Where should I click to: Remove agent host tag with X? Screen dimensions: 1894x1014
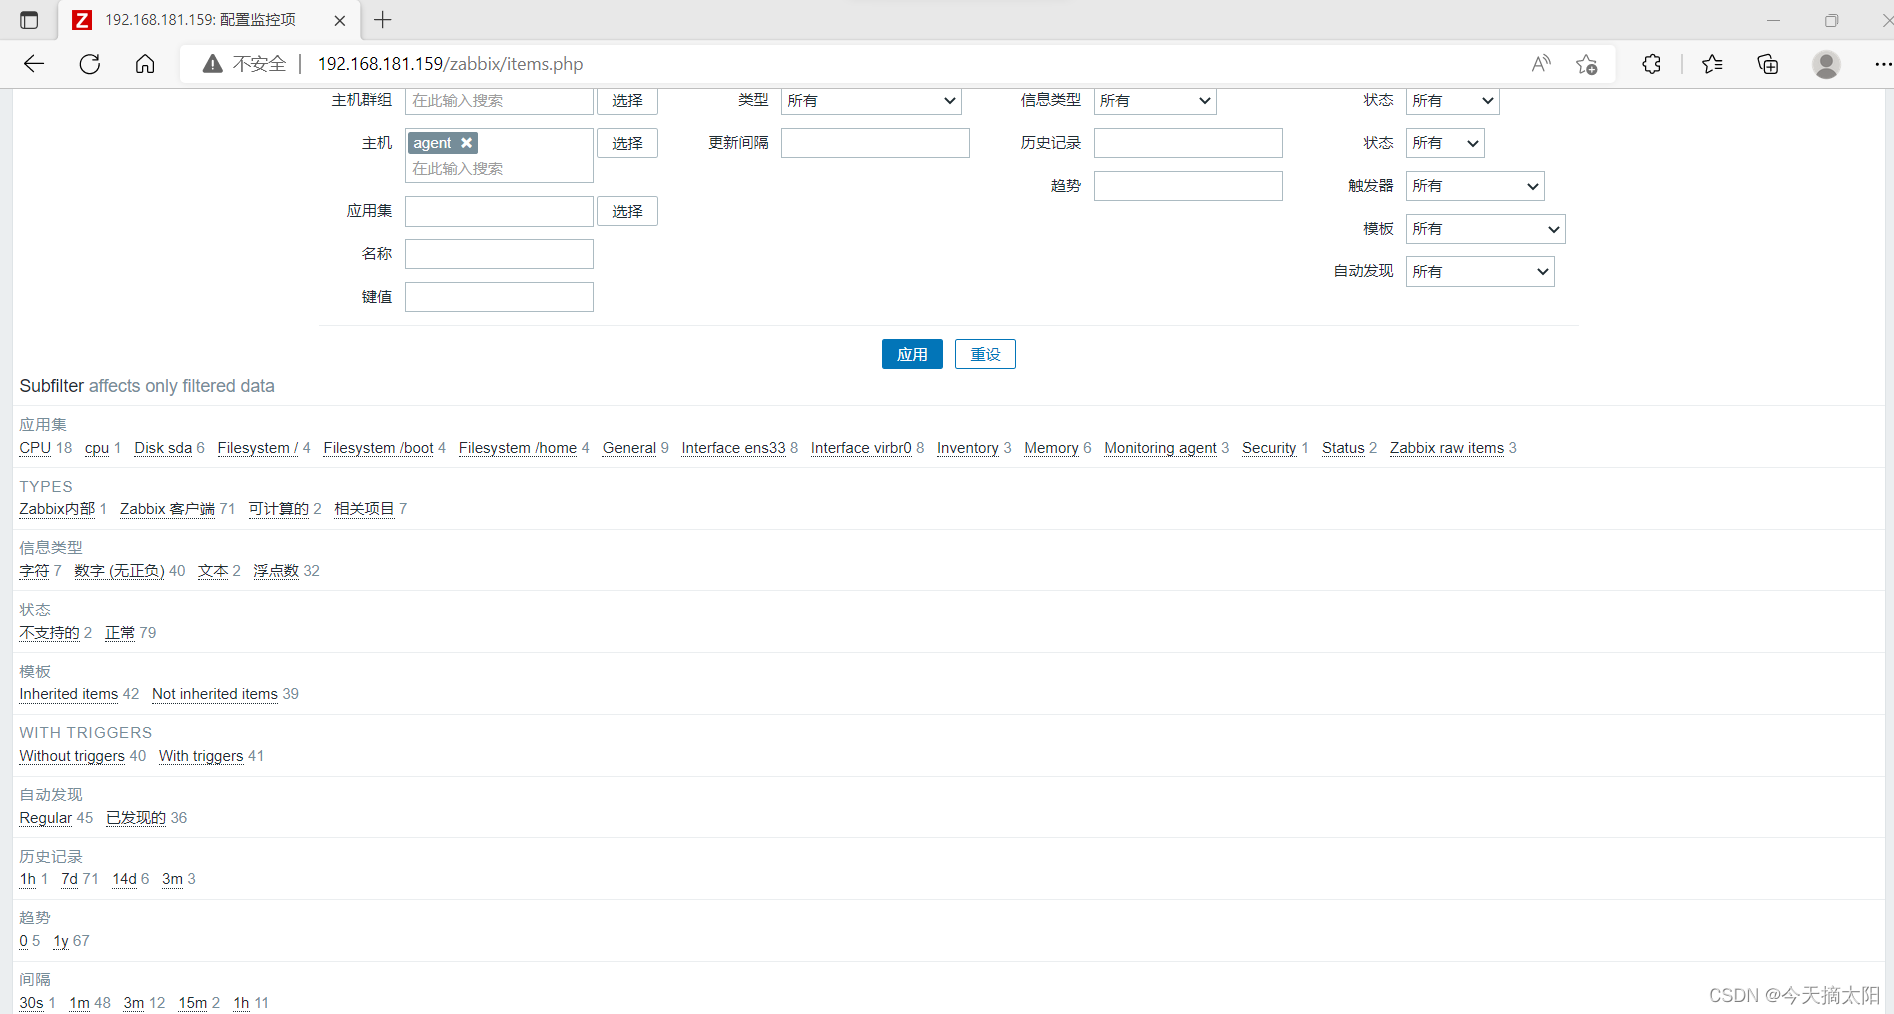coord(467,143)
